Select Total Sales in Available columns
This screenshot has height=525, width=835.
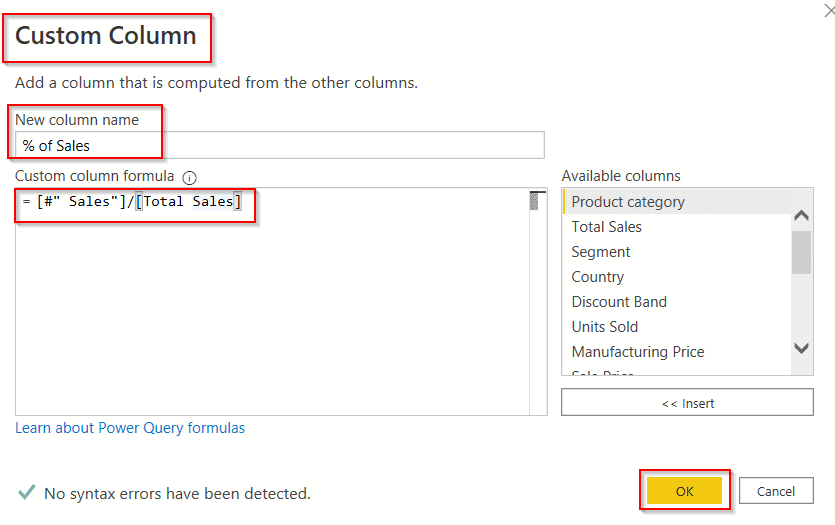click(x=677, y=227)
